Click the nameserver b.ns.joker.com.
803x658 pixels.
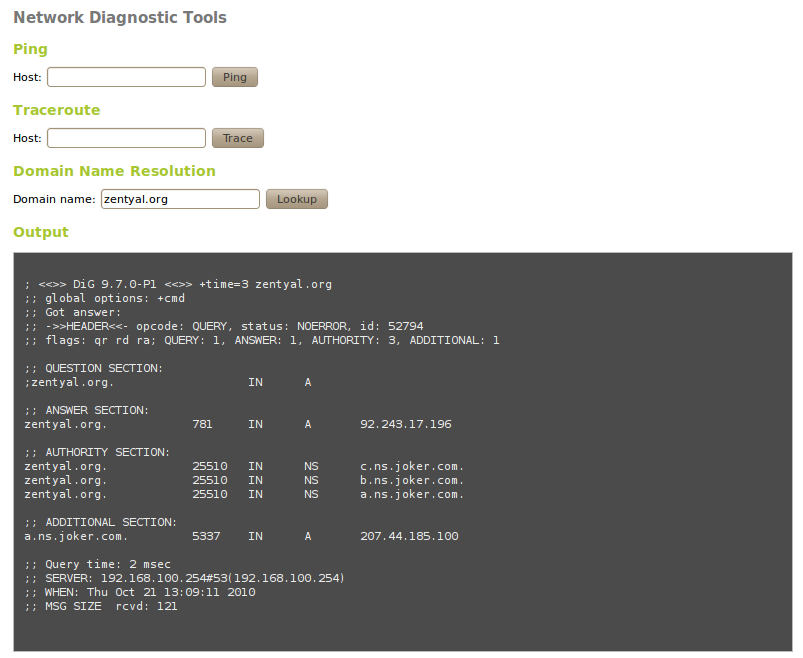412,480
